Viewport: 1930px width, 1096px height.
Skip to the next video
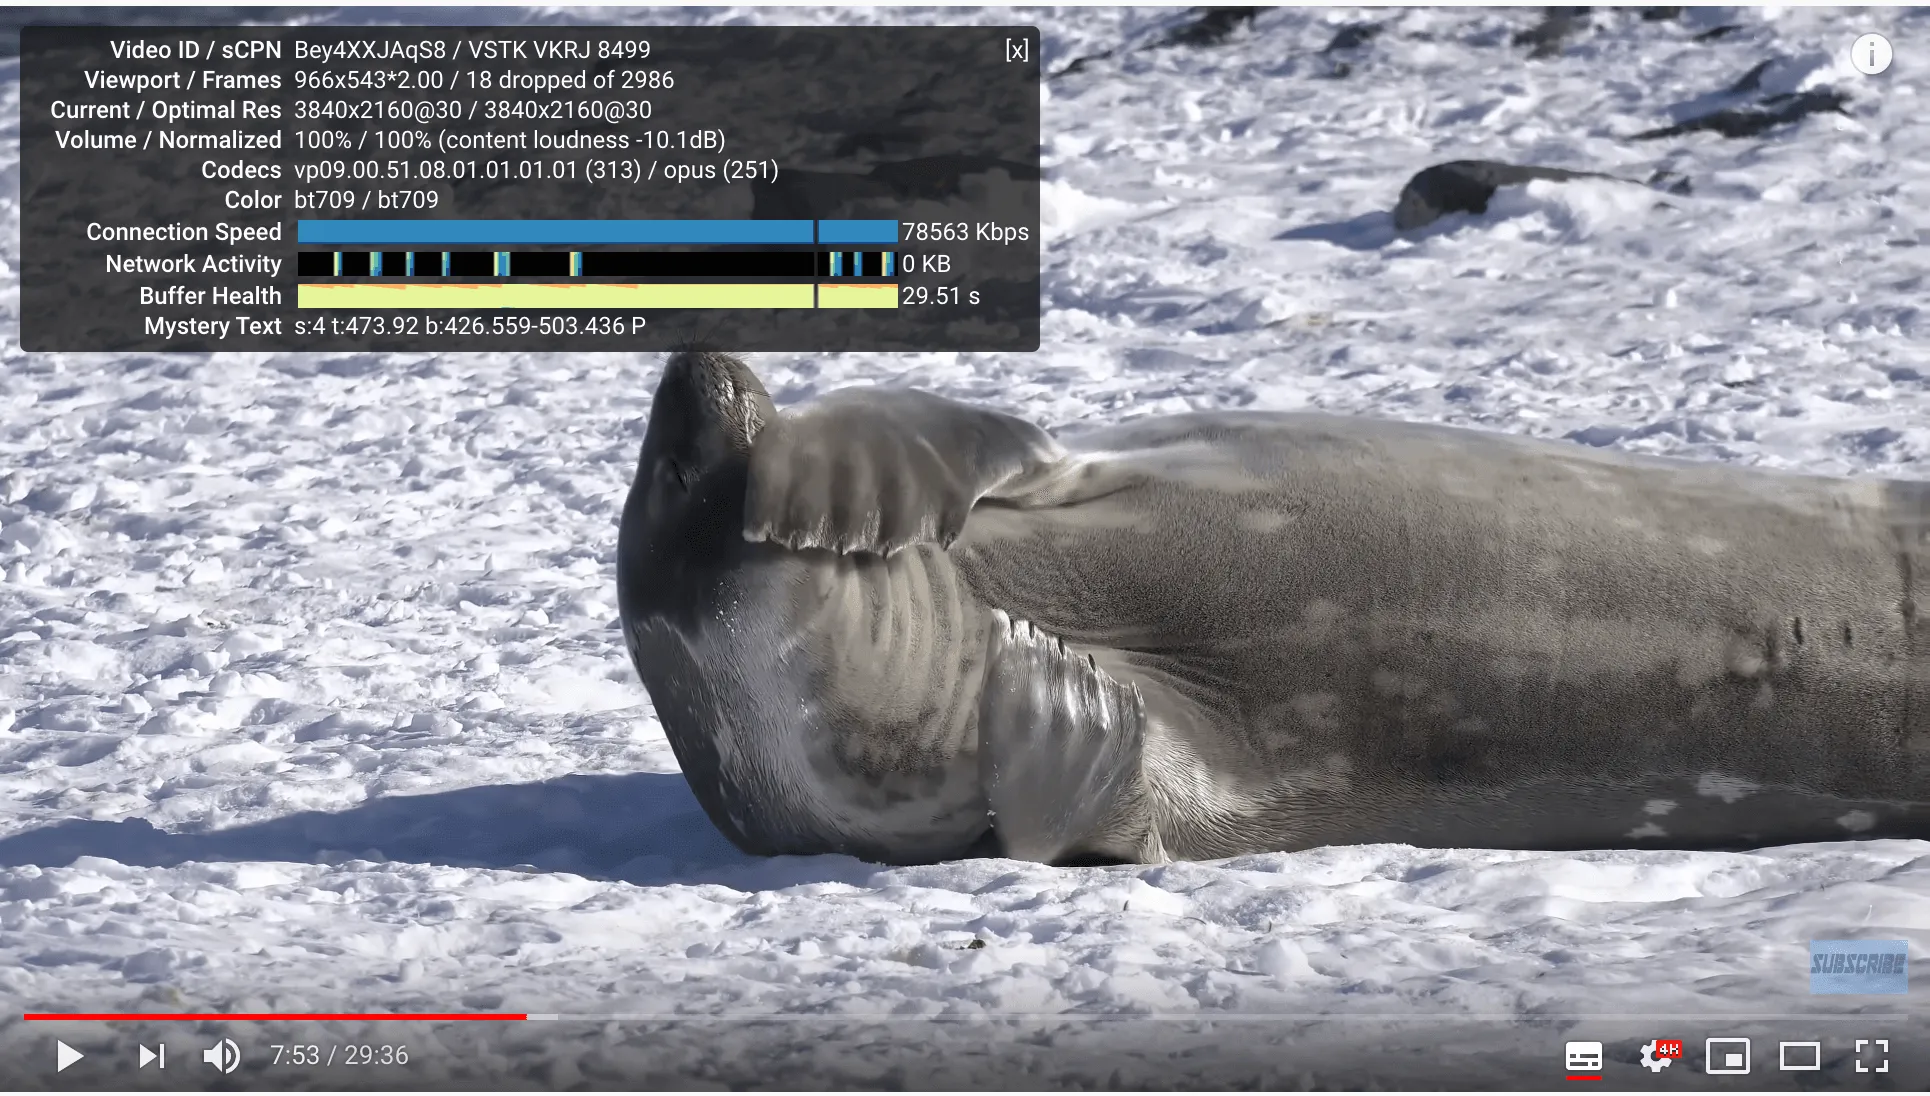point(152,1056)
